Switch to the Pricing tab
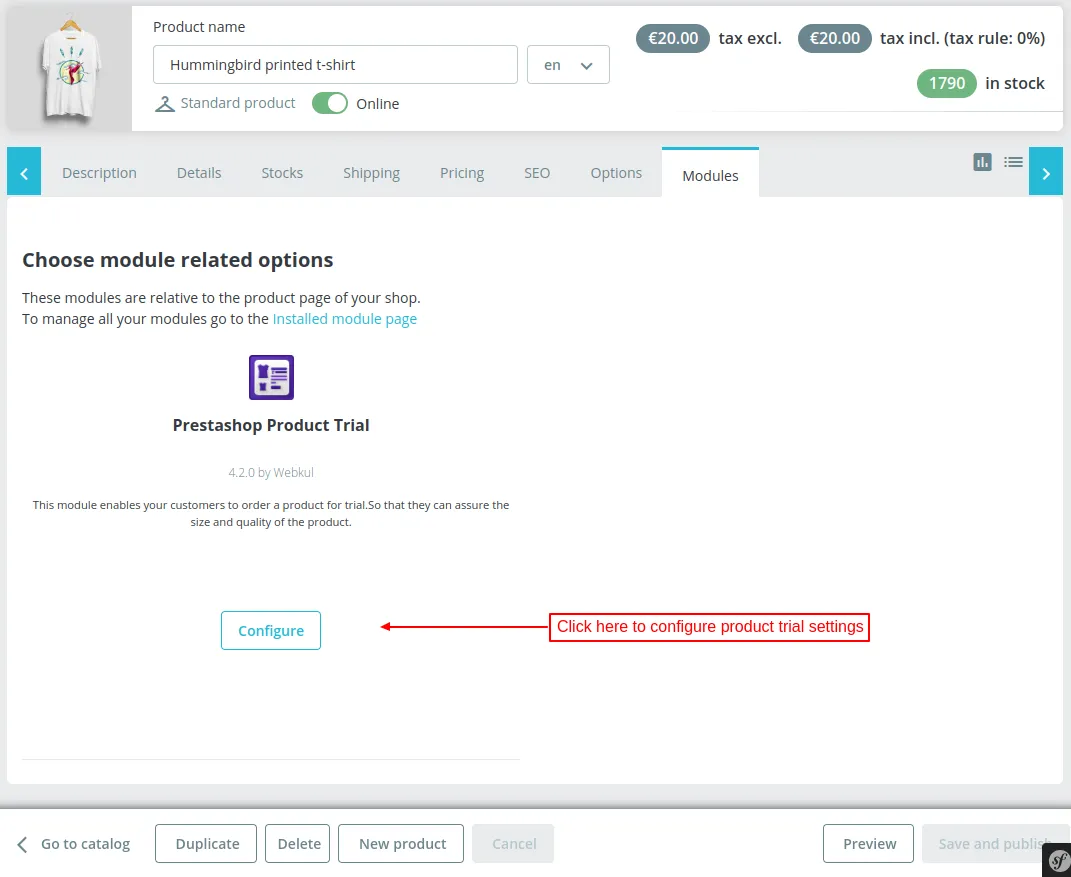Screen dimensions: 1071x877 462,173
